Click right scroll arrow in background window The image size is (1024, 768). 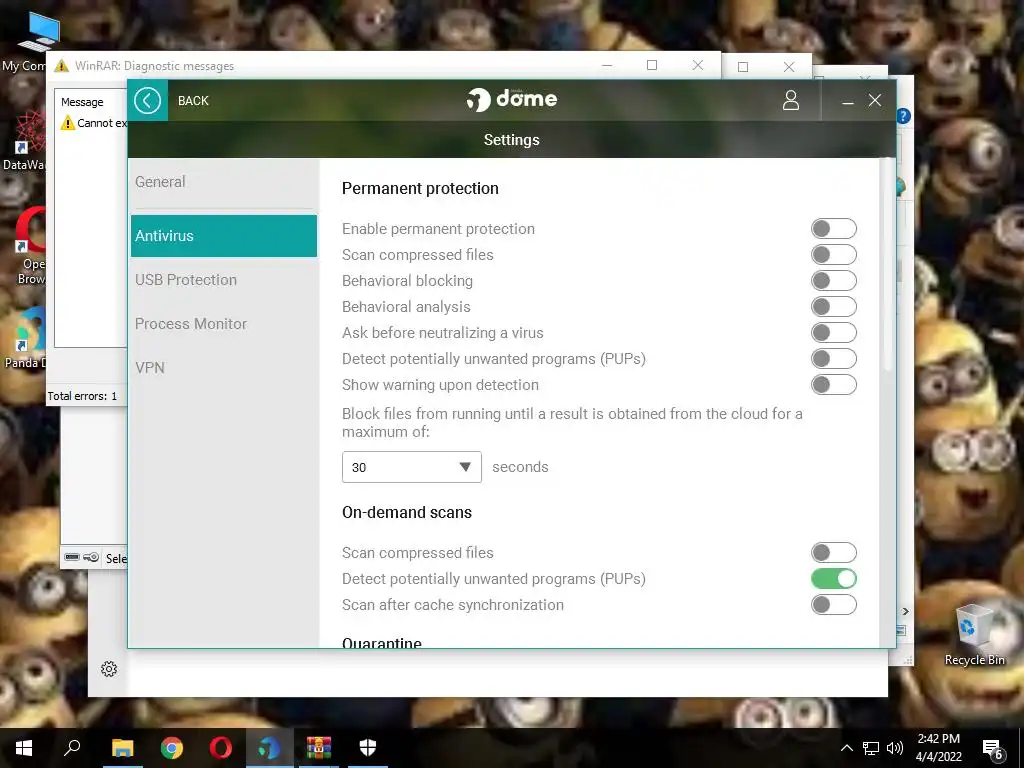point(905,611)
